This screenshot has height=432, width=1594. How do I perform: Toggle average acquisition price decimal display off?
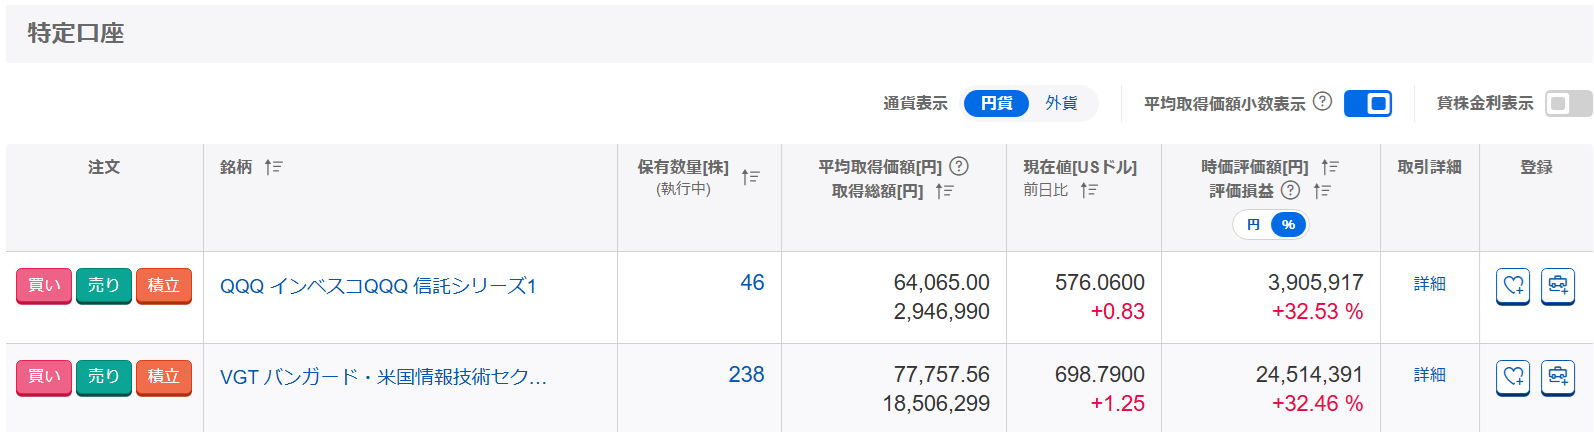point(1367,103)
